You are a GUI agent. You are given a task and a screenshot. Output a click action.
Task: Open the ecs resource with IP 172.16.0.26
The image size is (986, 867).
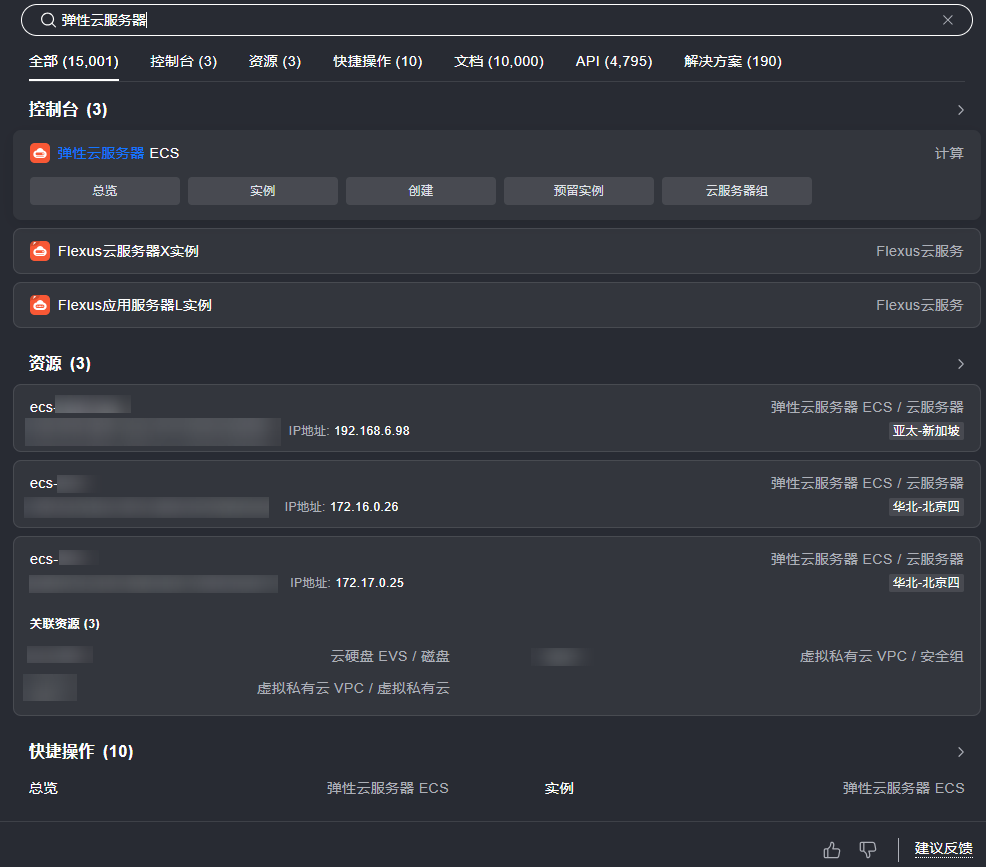pos(497,494)
